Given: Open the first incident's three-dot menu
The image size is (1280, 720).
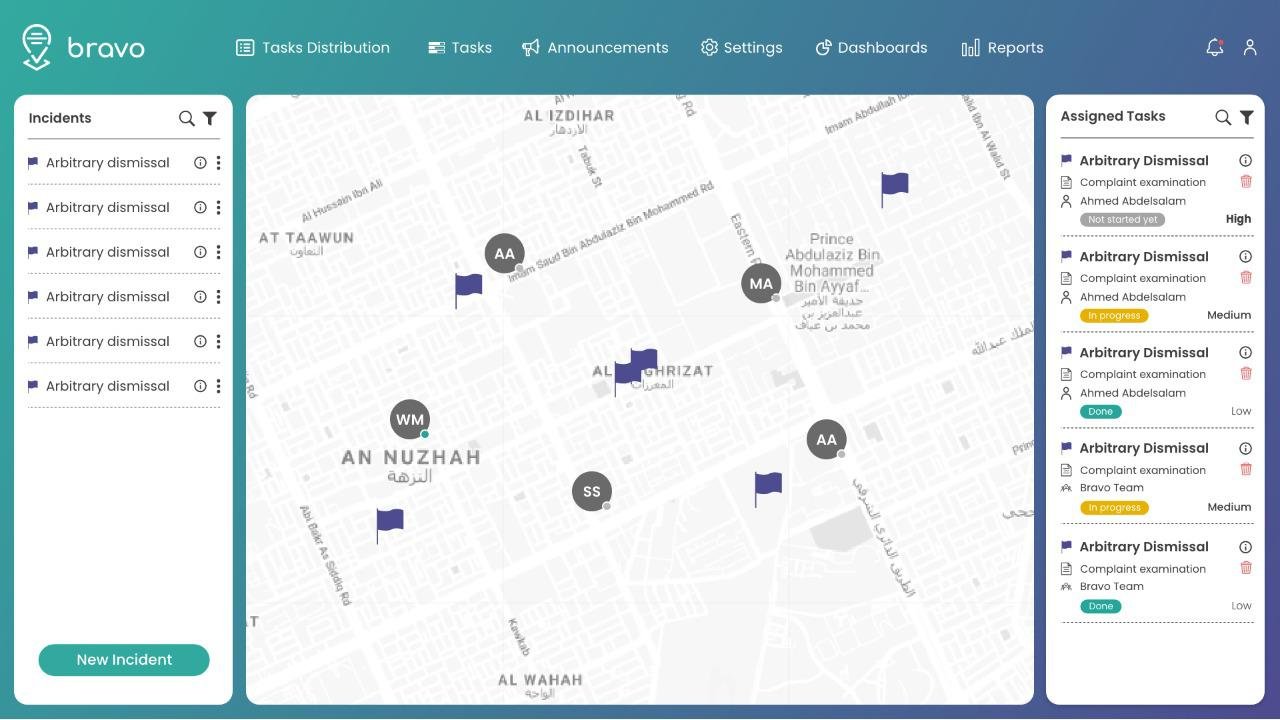Looking at the screenshot, I should (218, 163).
